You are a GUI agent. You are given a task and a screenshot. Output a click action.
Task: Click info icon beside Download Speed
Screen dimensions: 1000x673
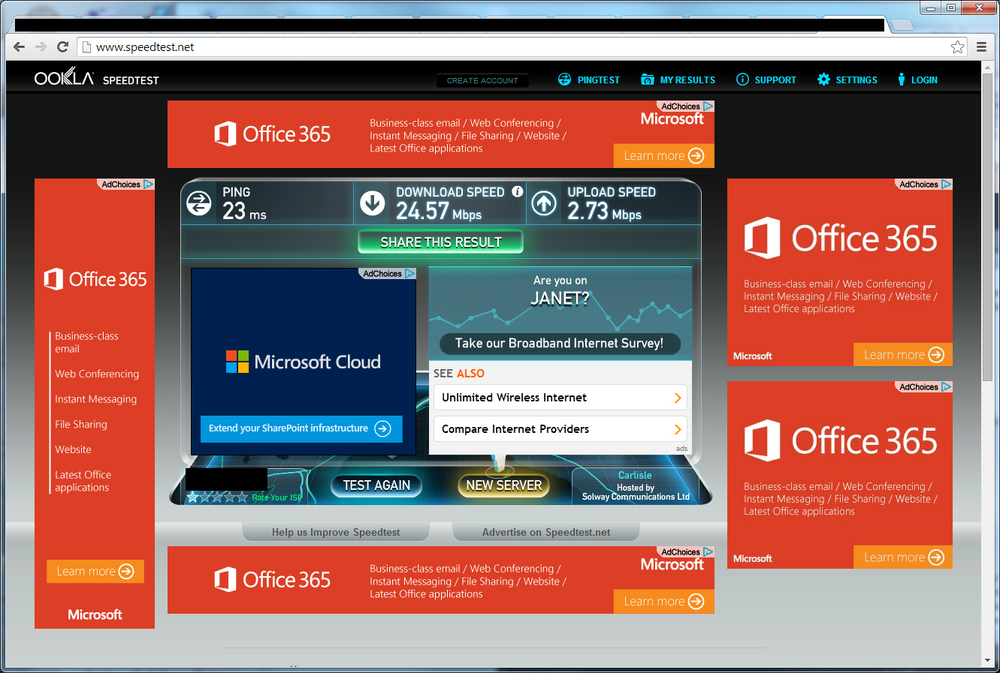click(x=518, y=191)
